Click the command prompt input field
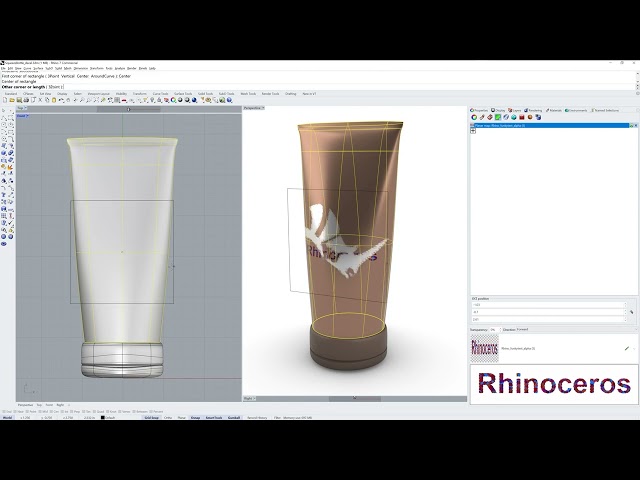Viewport: 640px width, 480px height. 318,87
